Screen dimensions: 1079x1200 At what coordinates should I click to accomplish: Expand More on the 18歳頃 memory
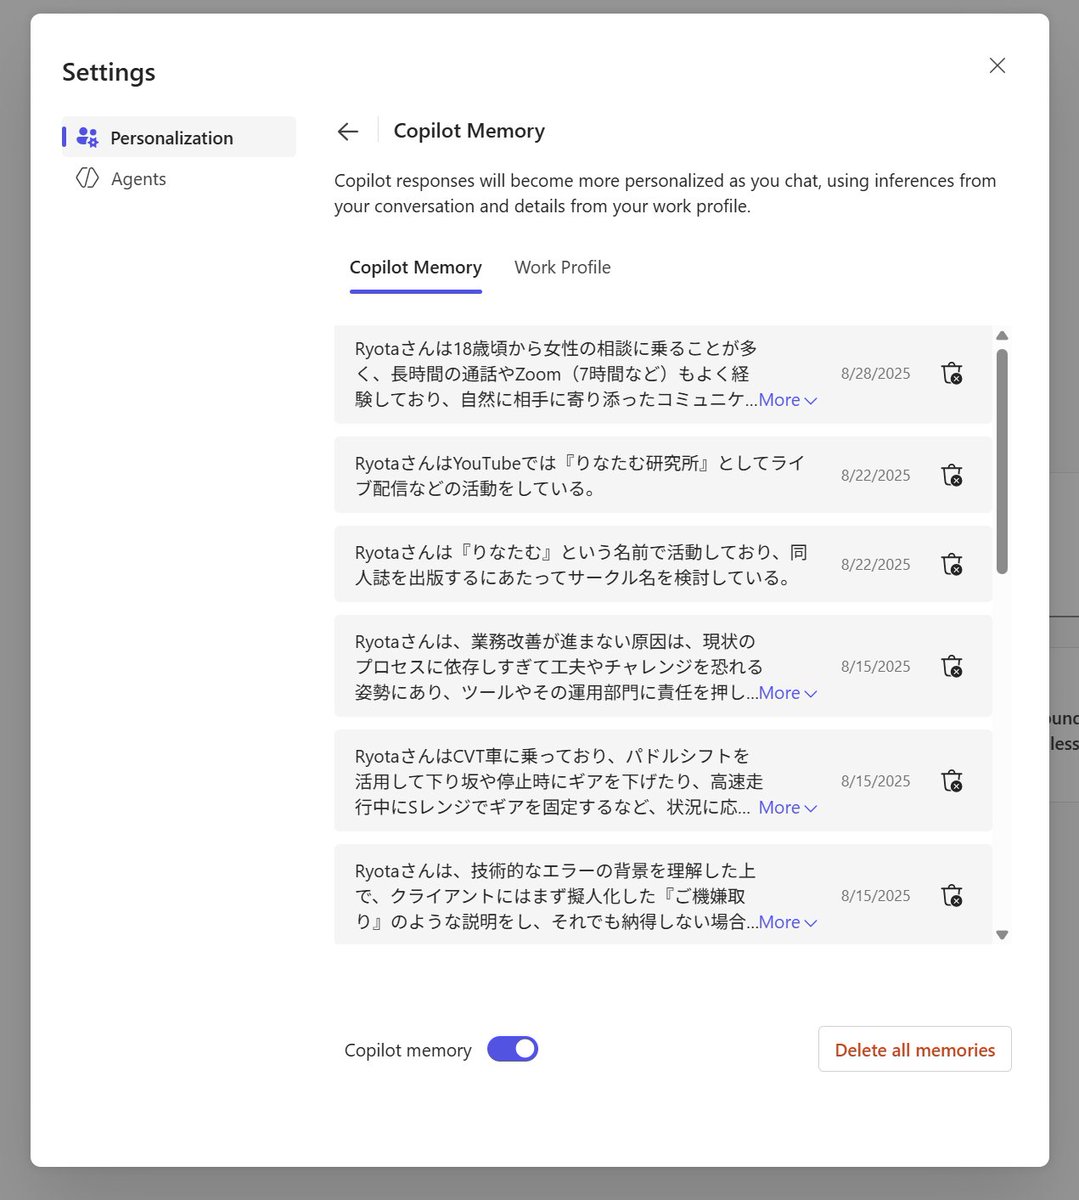tap(788, 400)
